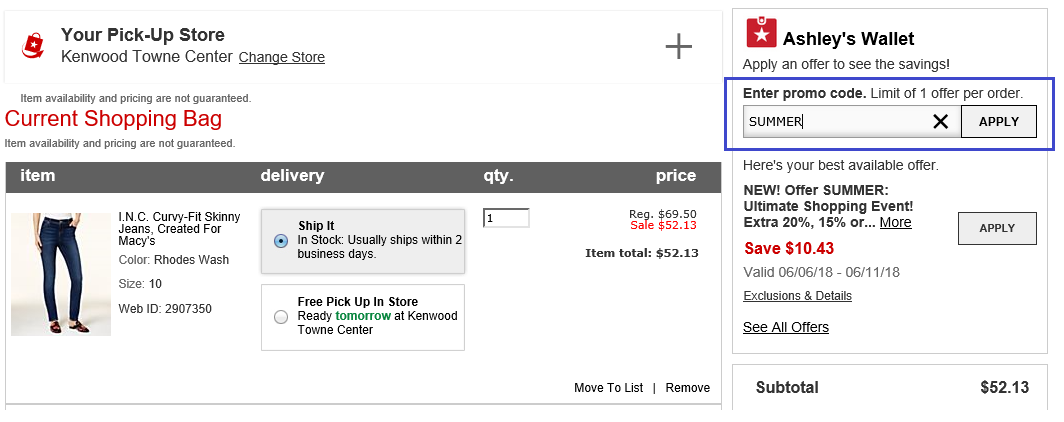This screenshot has width=1064, height=422.
Task: Click Move To List for the jeans
Action: pyautogui.click(x=608, y=388)
